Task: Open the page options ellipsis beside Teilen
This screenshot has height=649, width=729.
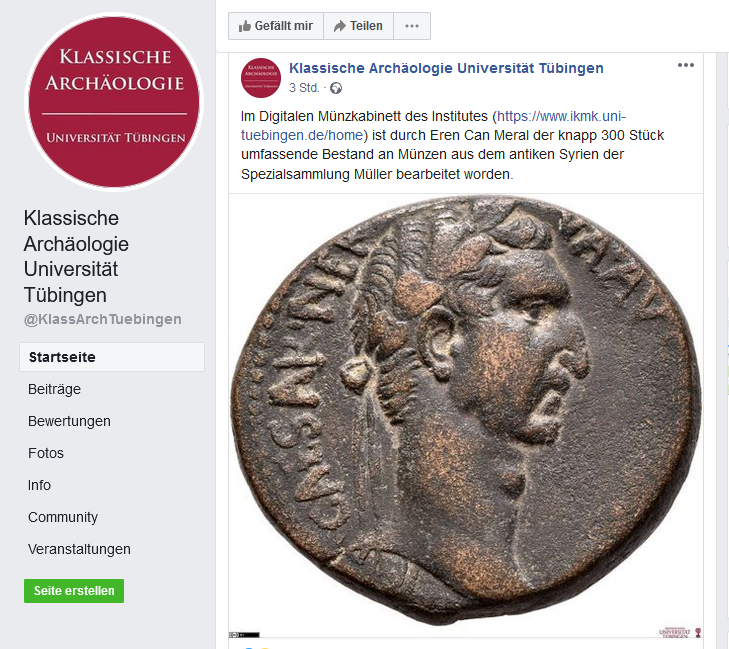Action: [x=412, y=26]
